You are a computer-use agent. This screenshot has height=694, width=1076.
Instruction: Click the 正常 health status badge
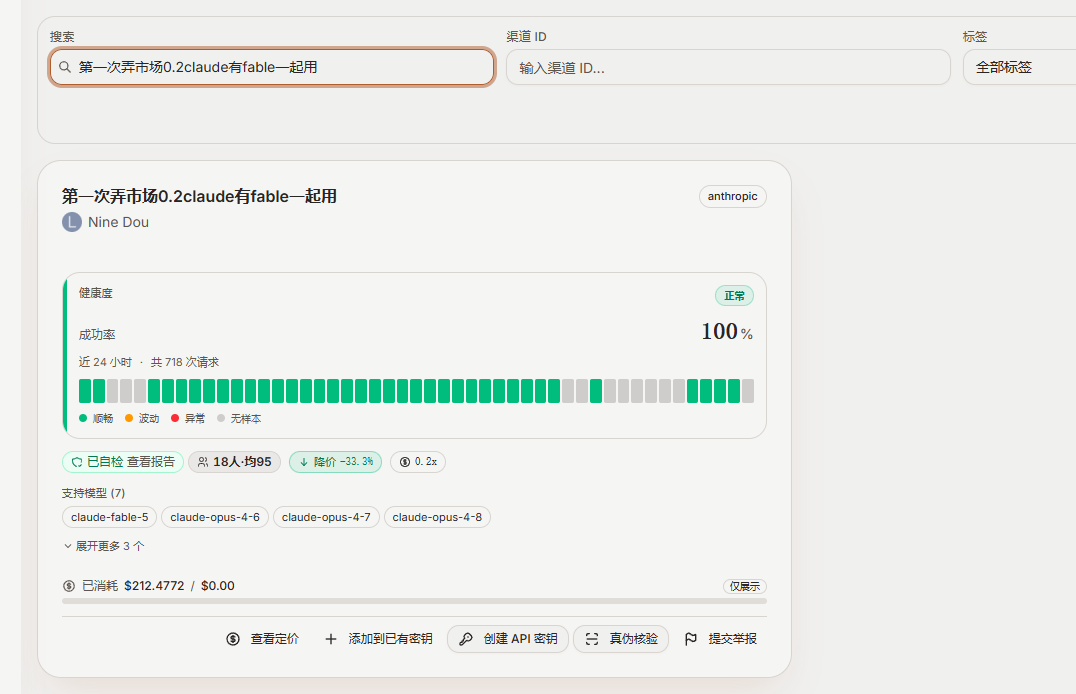tap(734, 296)
